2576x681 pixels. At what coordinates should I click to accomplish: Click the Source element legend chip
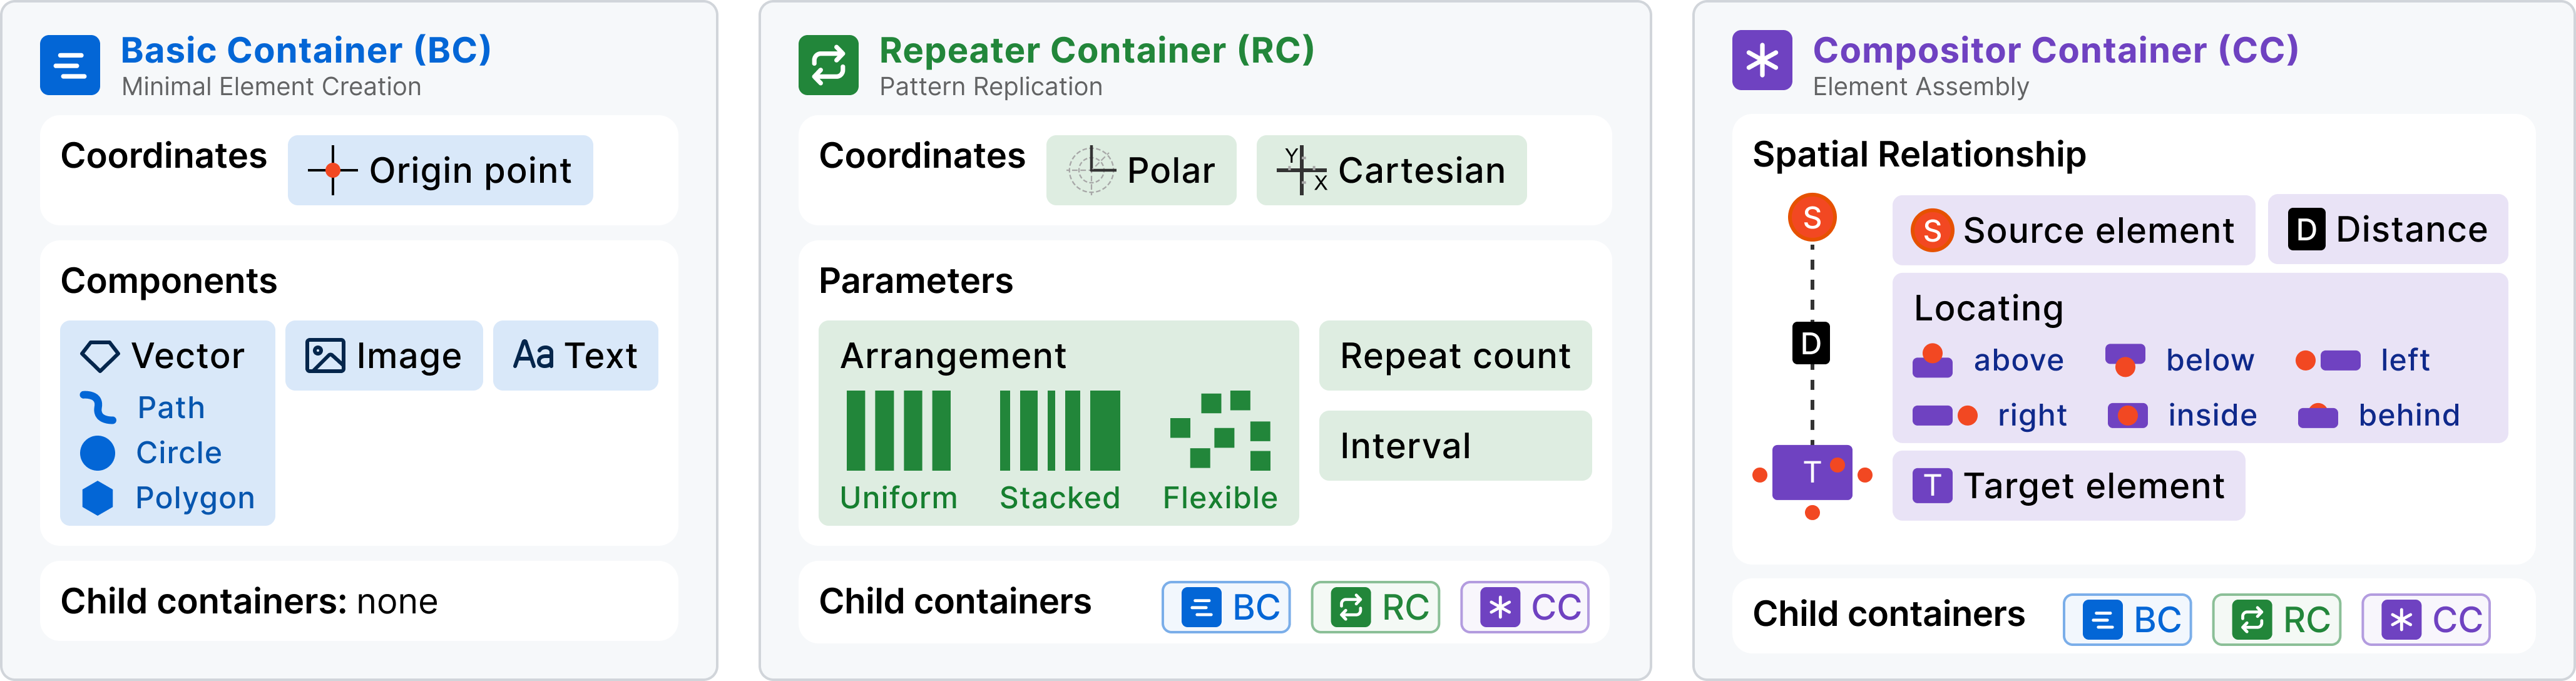click(2073, 231)
